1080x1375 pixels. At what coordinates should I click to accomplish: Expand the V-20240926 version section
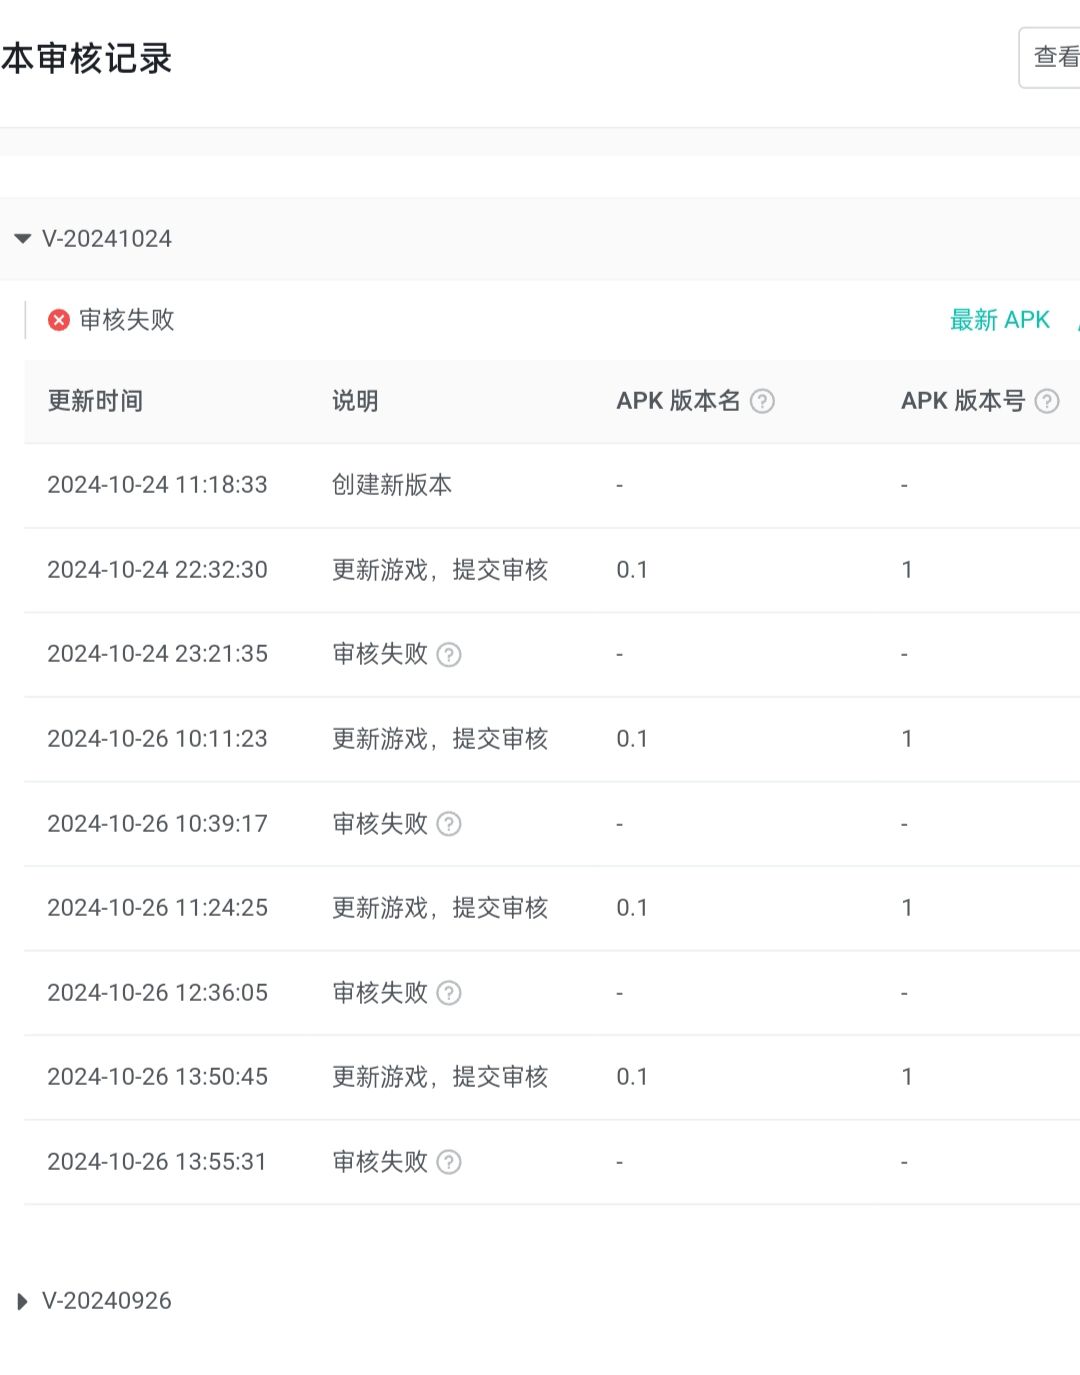click(x=23, y=1301)
